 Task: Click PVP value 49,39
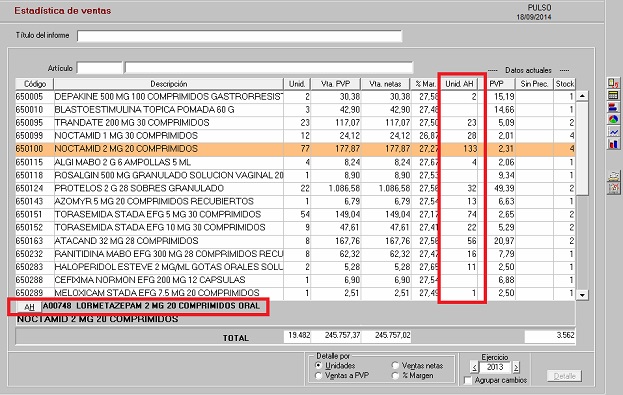coord(504,188)
